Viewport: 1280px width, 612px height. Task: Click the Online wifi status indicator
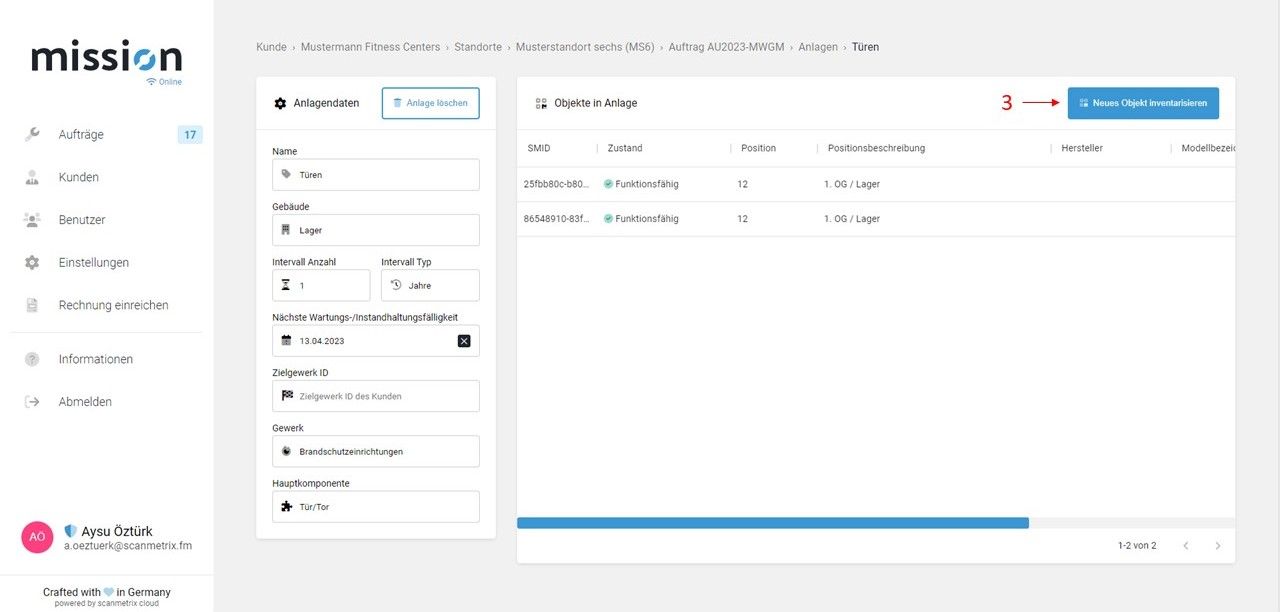pos(164,82)
